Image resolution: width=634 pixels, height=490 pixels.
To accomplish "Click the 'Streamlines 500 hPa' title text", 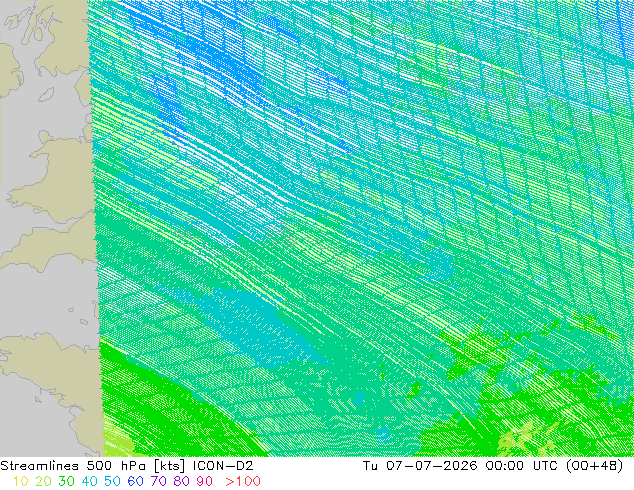I will click(73, 466).
